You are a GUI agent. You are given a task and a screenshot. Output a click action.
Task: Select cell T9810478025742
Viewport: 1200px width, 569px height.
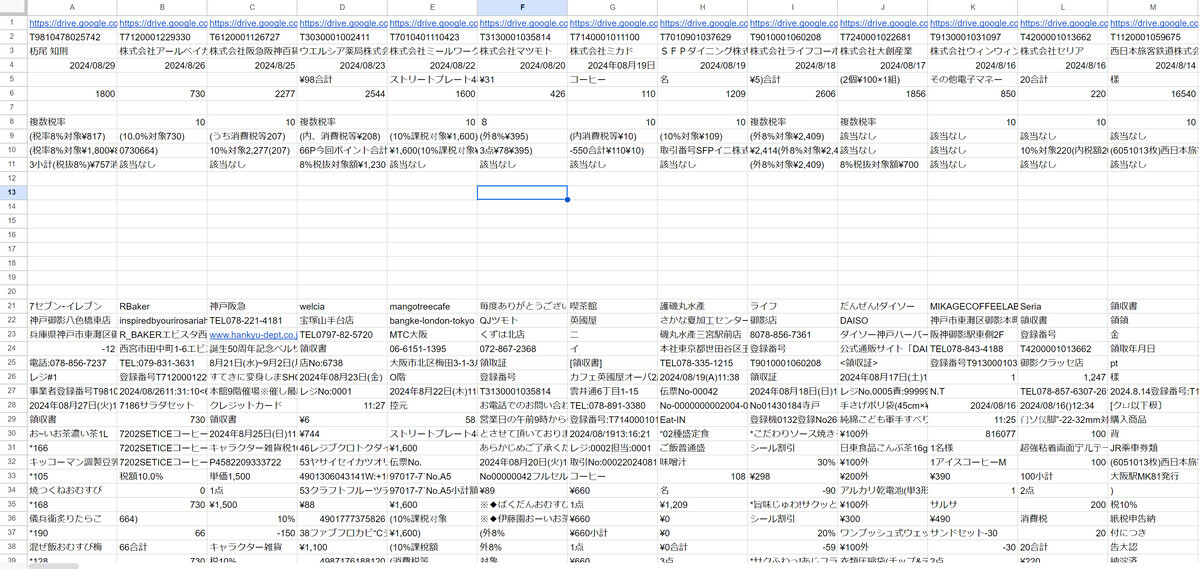[73, 36]
